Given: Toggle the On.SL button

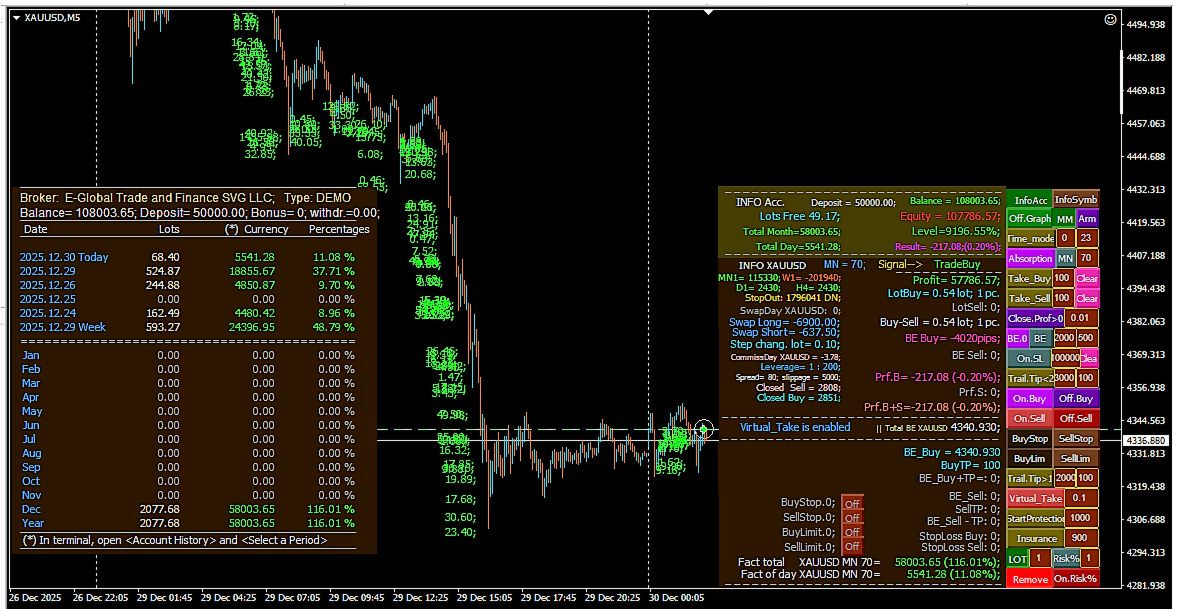Looking at the screenshot, I should tap(1029, 358).
